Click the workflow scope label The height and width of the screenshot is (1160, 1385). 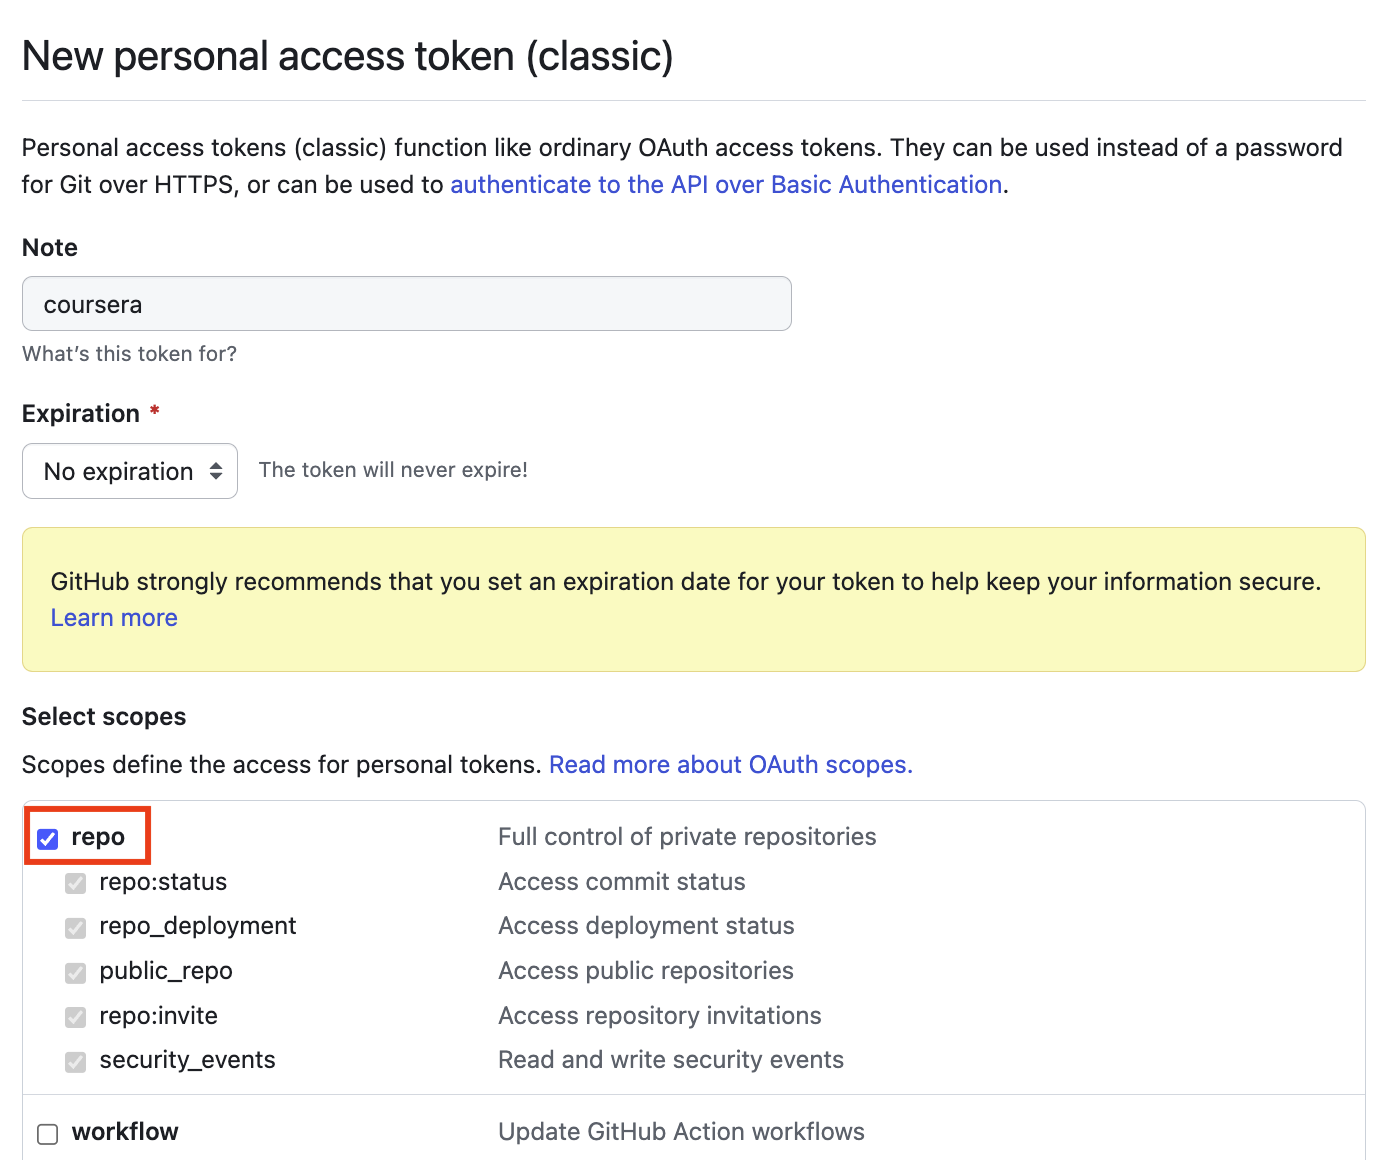(x=125, y=1132)
